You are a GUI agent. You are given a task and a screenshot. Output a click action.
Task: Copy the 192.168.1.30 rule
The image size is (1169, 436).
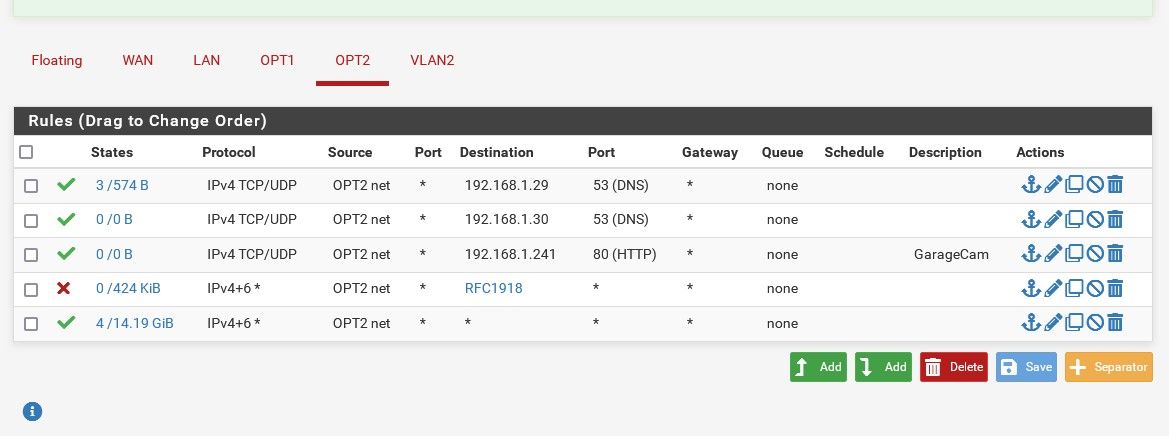[1074, 219]
